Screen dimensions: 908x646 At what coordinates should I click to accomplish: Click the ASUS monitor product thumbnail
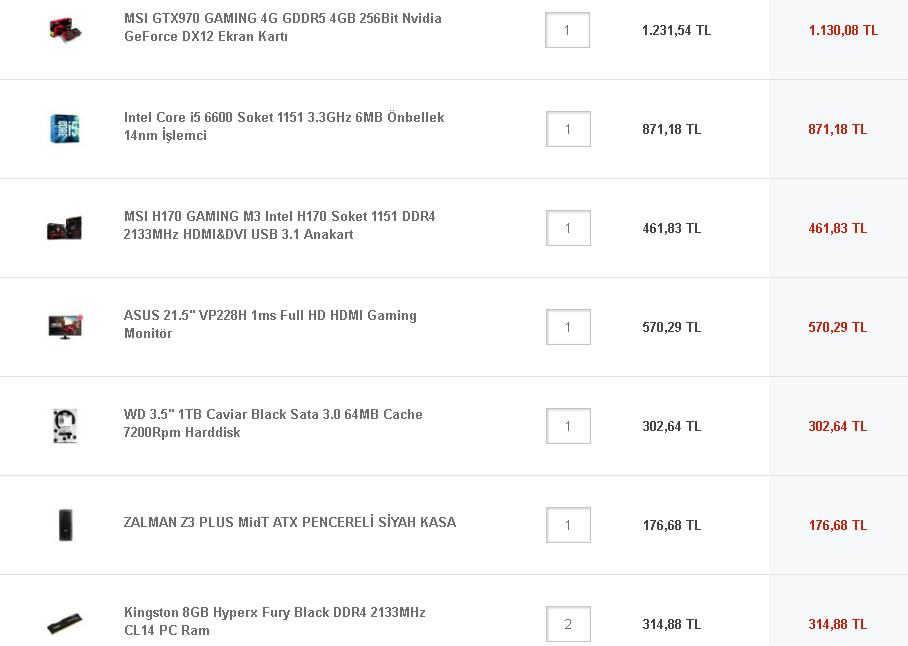coord(65,326)
